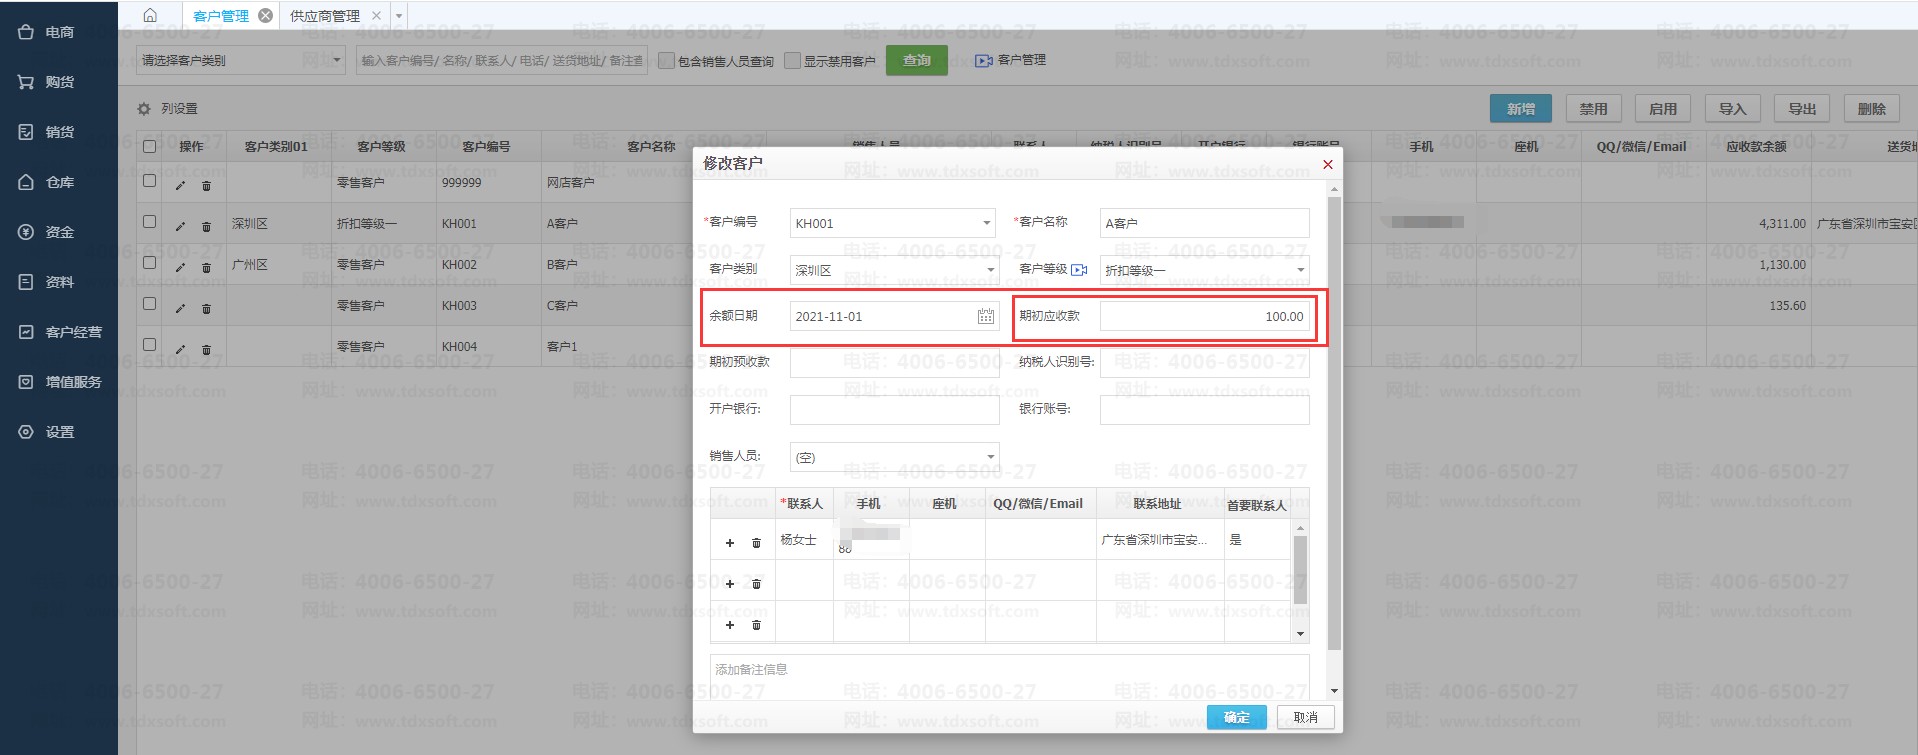Viewport: 1918px width, 755px height.
Task: Click the green 查询 button
Action: [916, 60]
